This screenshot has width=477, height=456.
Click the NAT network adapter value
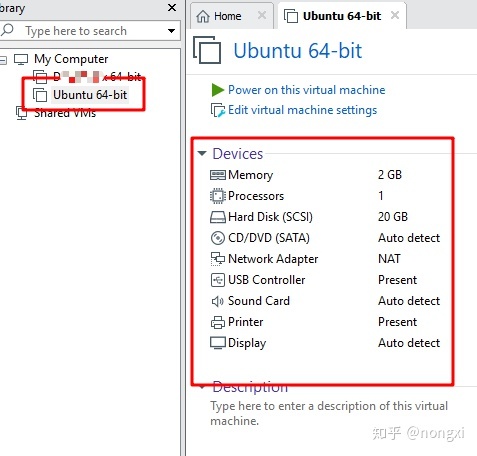389,259
